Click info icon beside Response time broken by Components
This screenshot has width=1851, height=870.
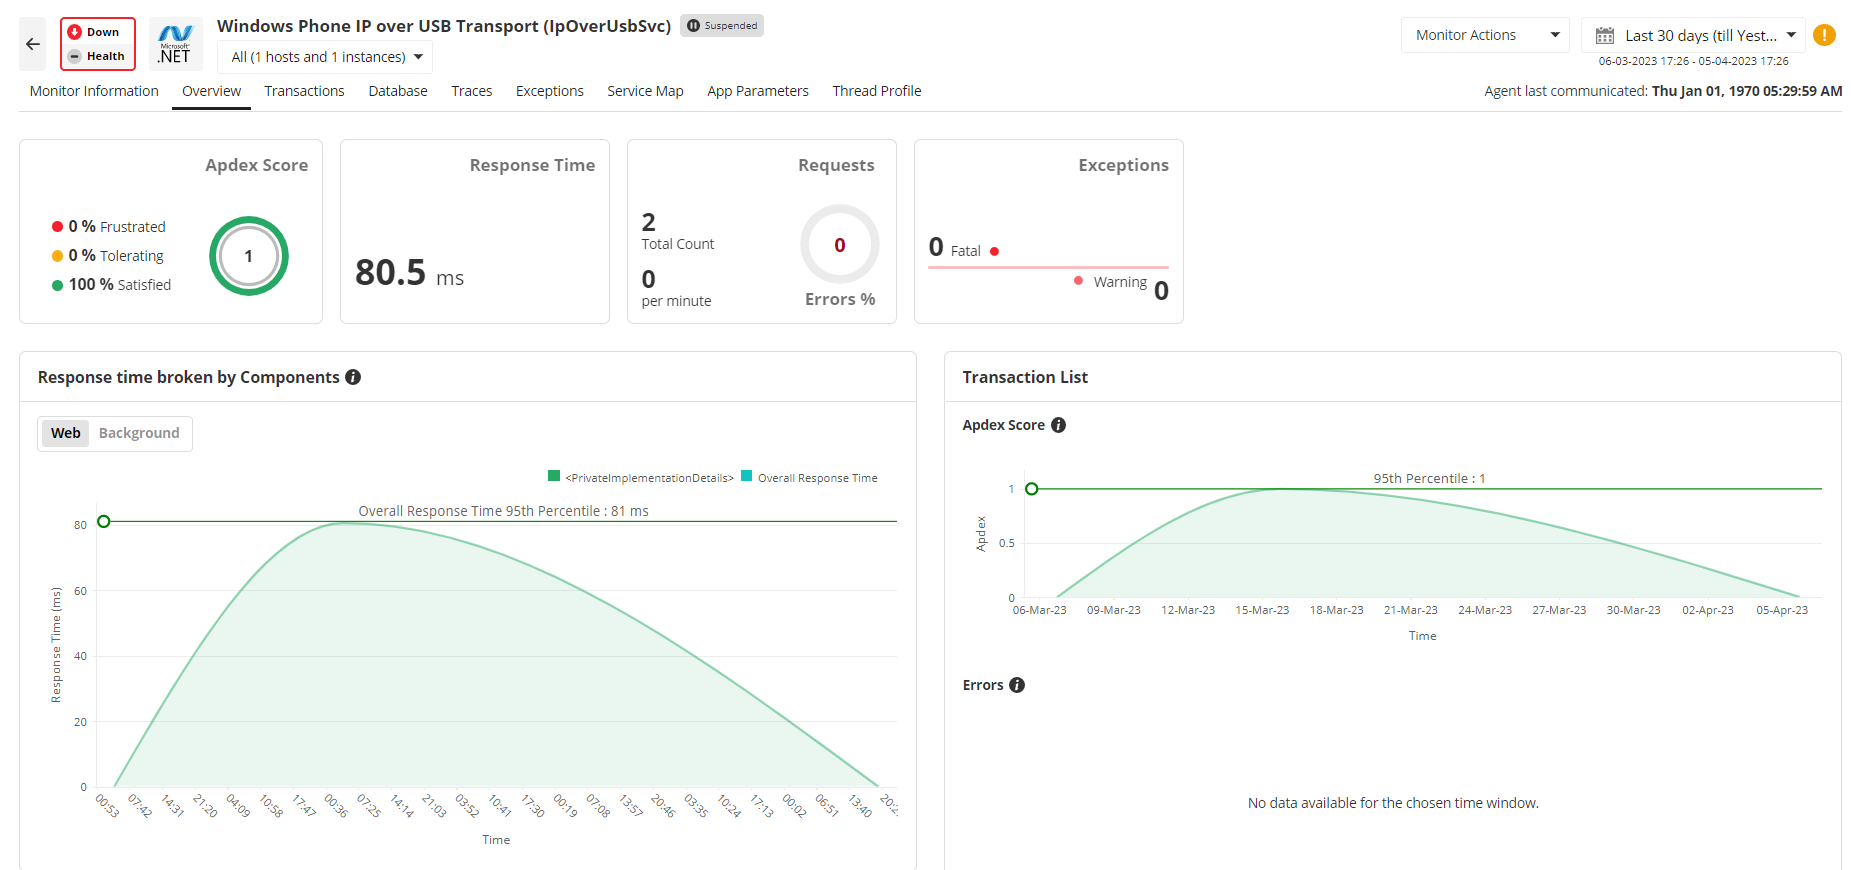[353, 377]
